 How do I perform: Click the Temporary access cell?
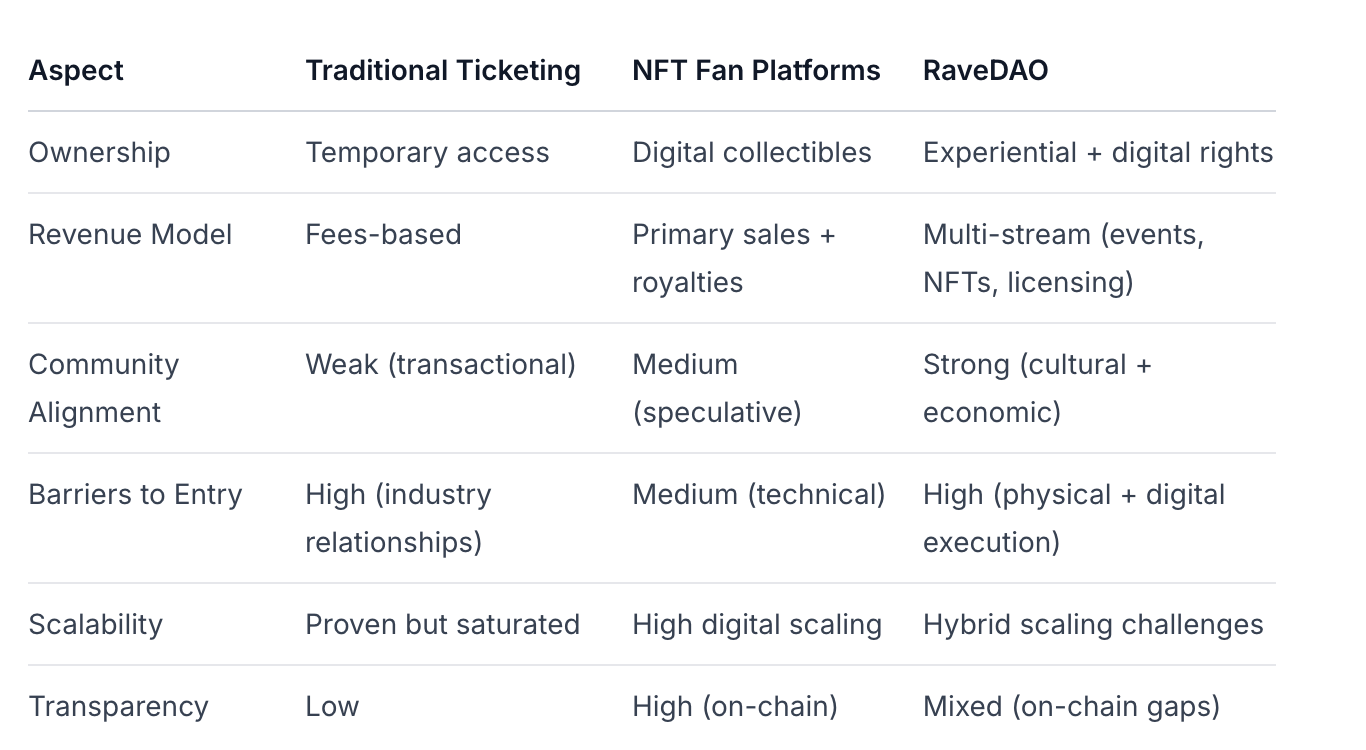pyautogui.click(x=427, y=153)
